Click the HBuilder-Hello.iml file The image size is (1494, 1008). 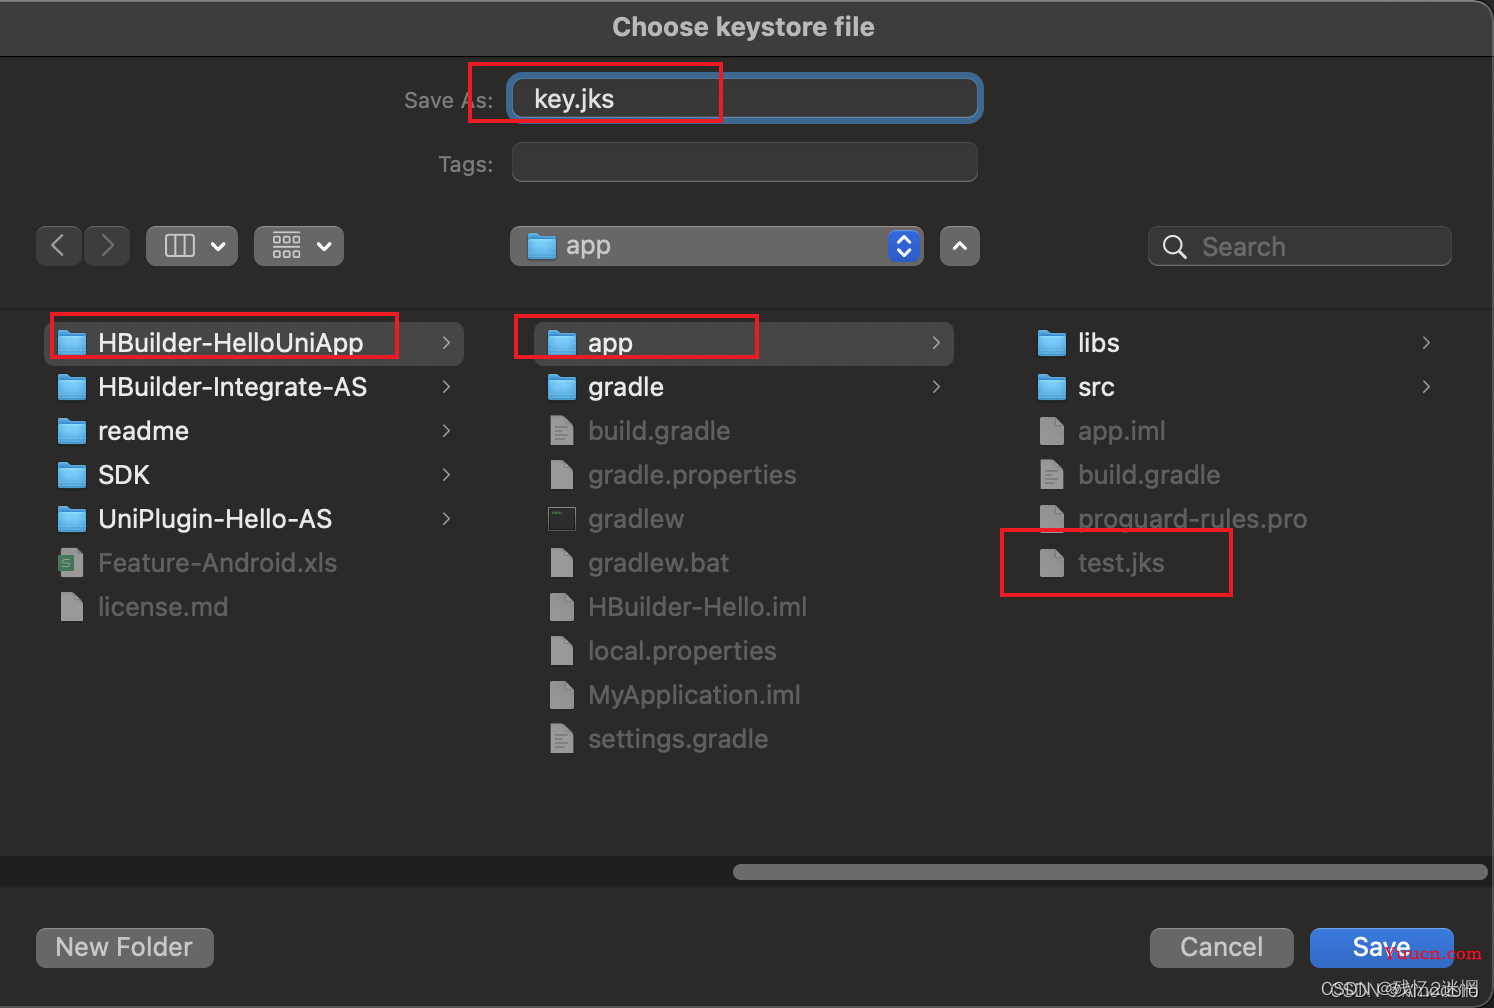(744, 607)
